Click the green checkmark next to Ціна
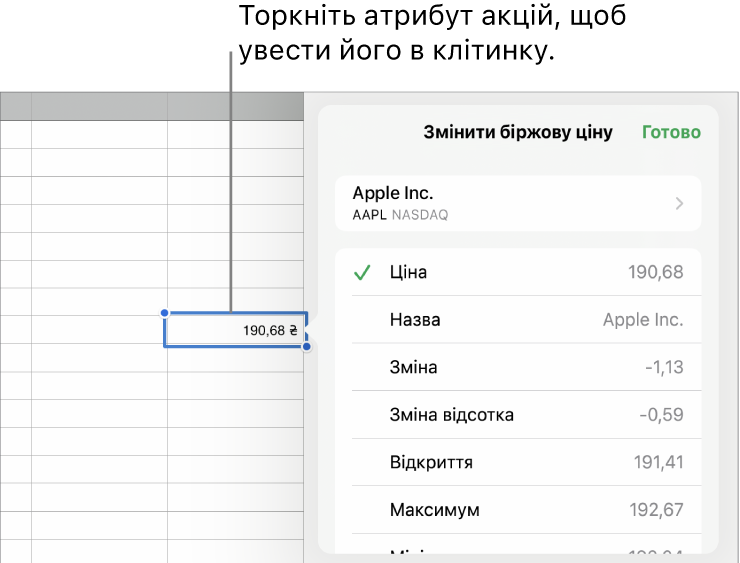This screenshot has height=563, width=740. 362,272
